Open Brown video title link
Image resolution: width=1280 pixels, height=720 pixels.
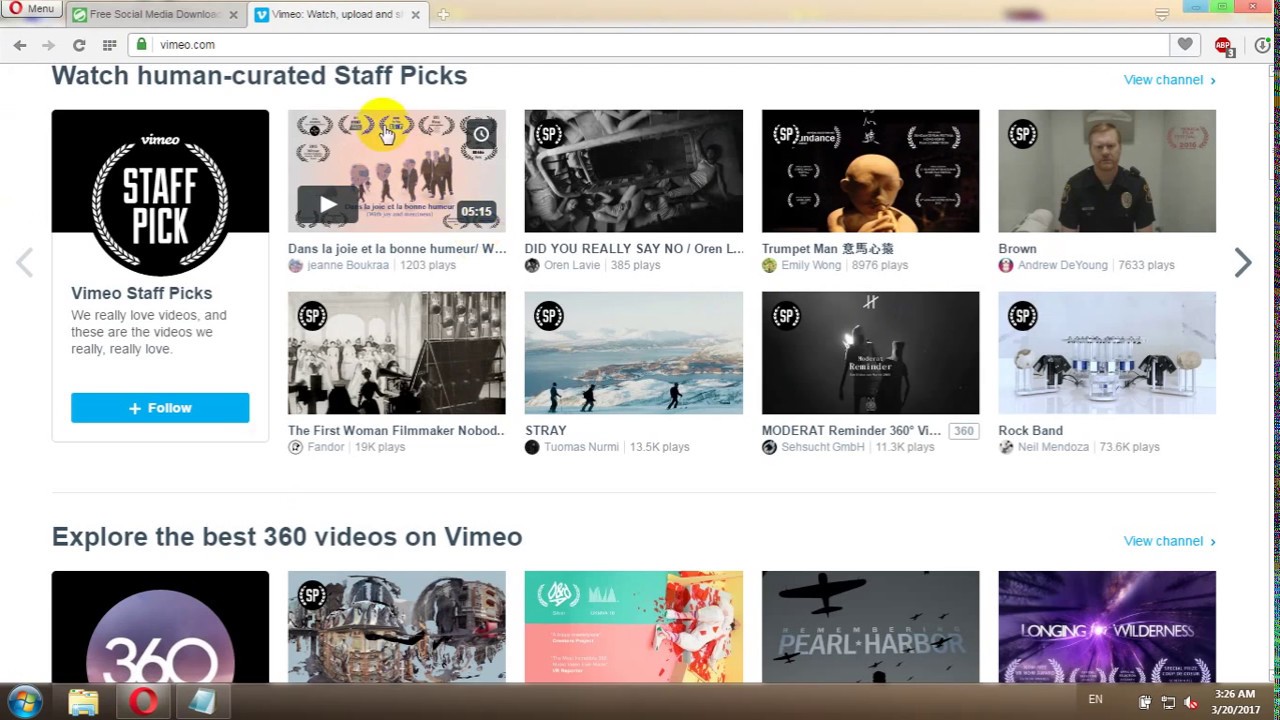1017,249
